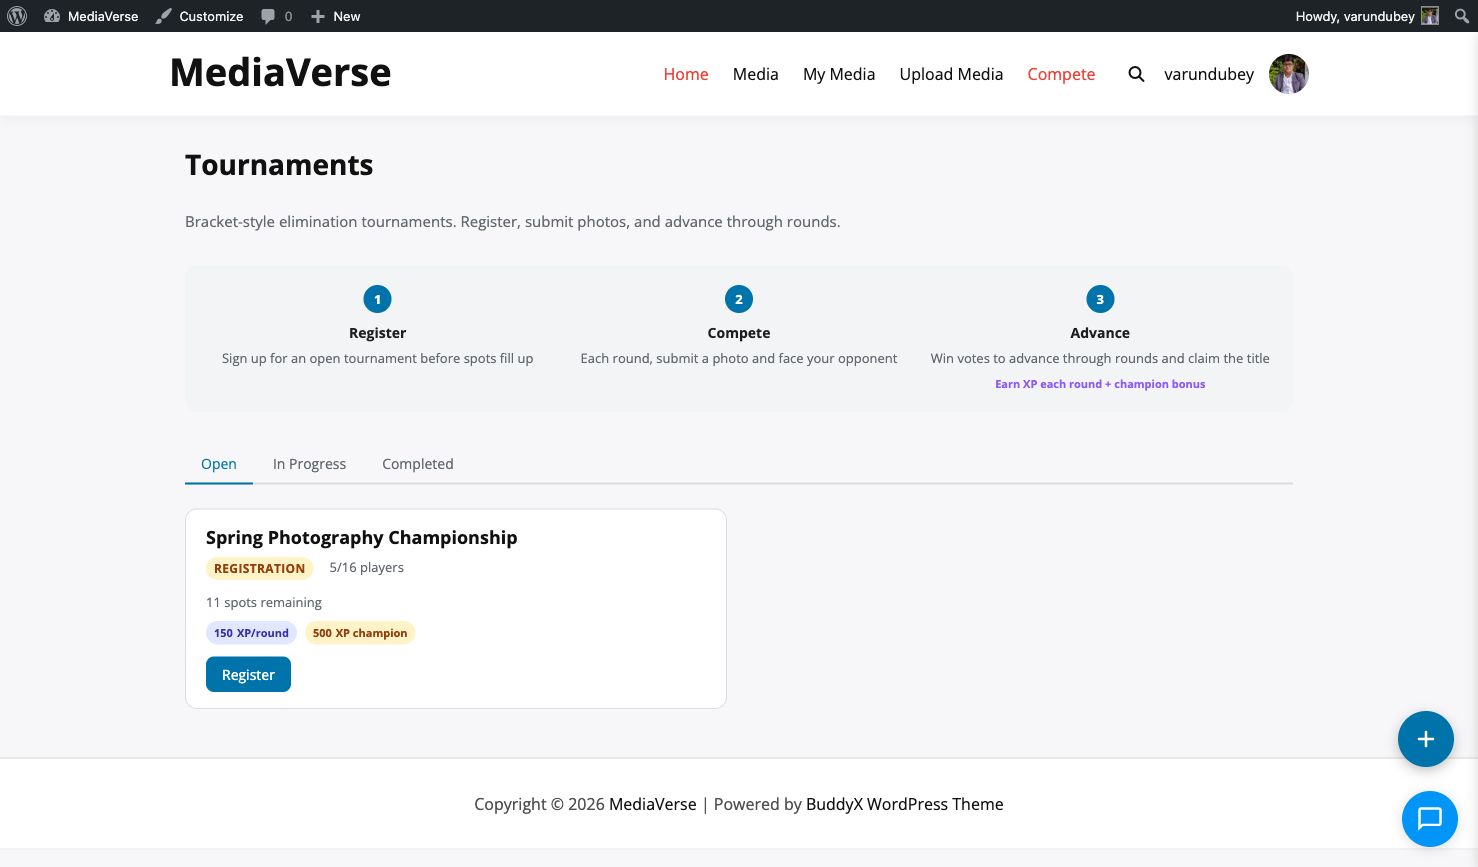This screenshot has height=867, width=1478.
Task: Register for the Spring Photography Championship
Action: [248, 675]
